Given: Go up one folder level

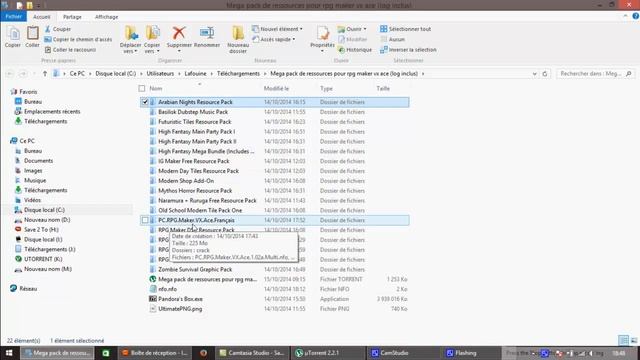Looking at the screenshot, I should click(x=45, y=73).
